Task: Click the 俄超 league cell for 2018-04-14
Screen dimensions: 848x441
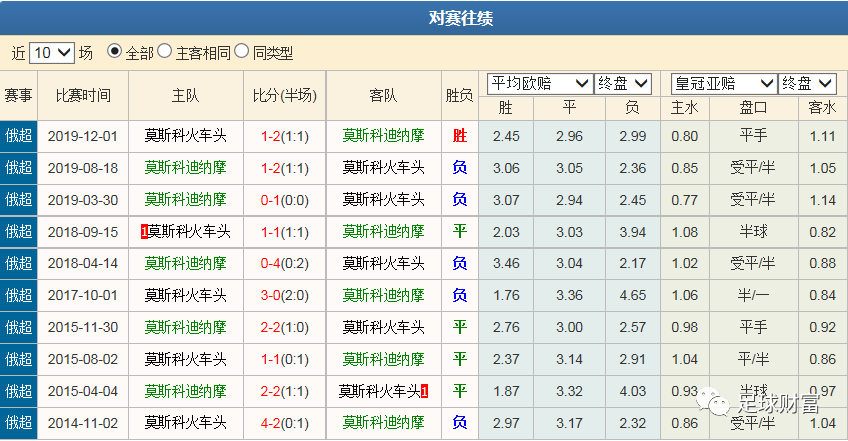Action: click(18, 264)
